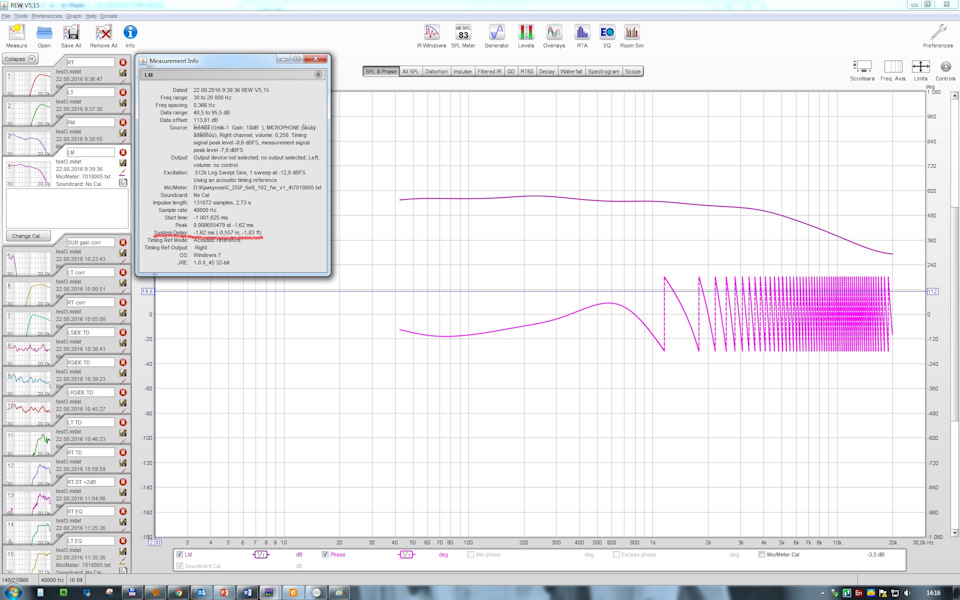Enable the Excess phase checkbox
Image resolution: width=960 pixels, height=600 pixels.
tap(616, 555)
